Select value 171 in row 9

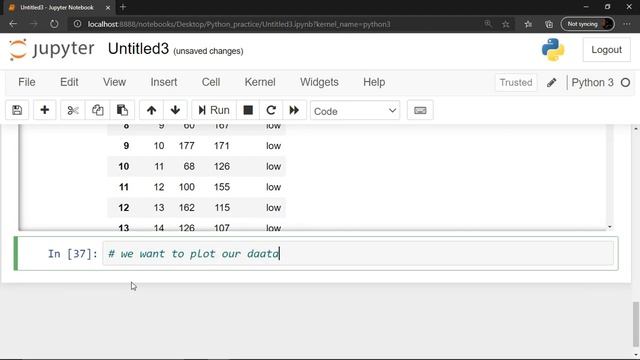tap(222, 146)
